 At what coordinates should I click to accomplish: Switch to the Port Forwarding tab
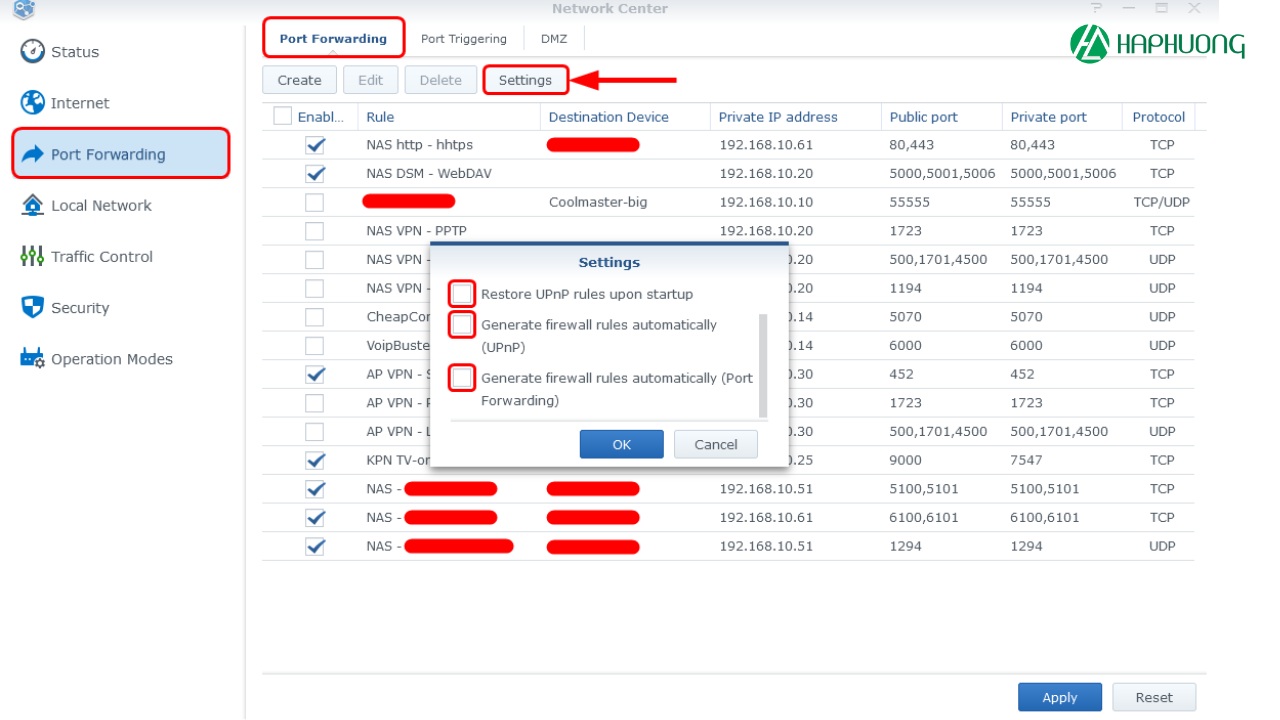coord(333,38)
